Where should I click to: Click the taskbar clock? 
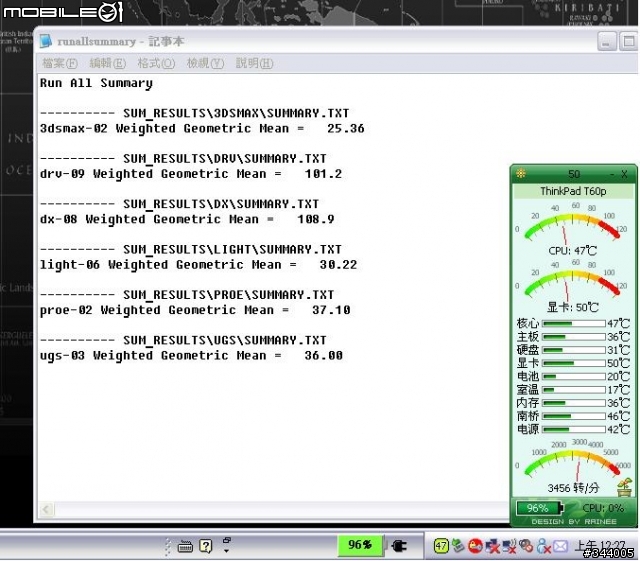[600, 546]
